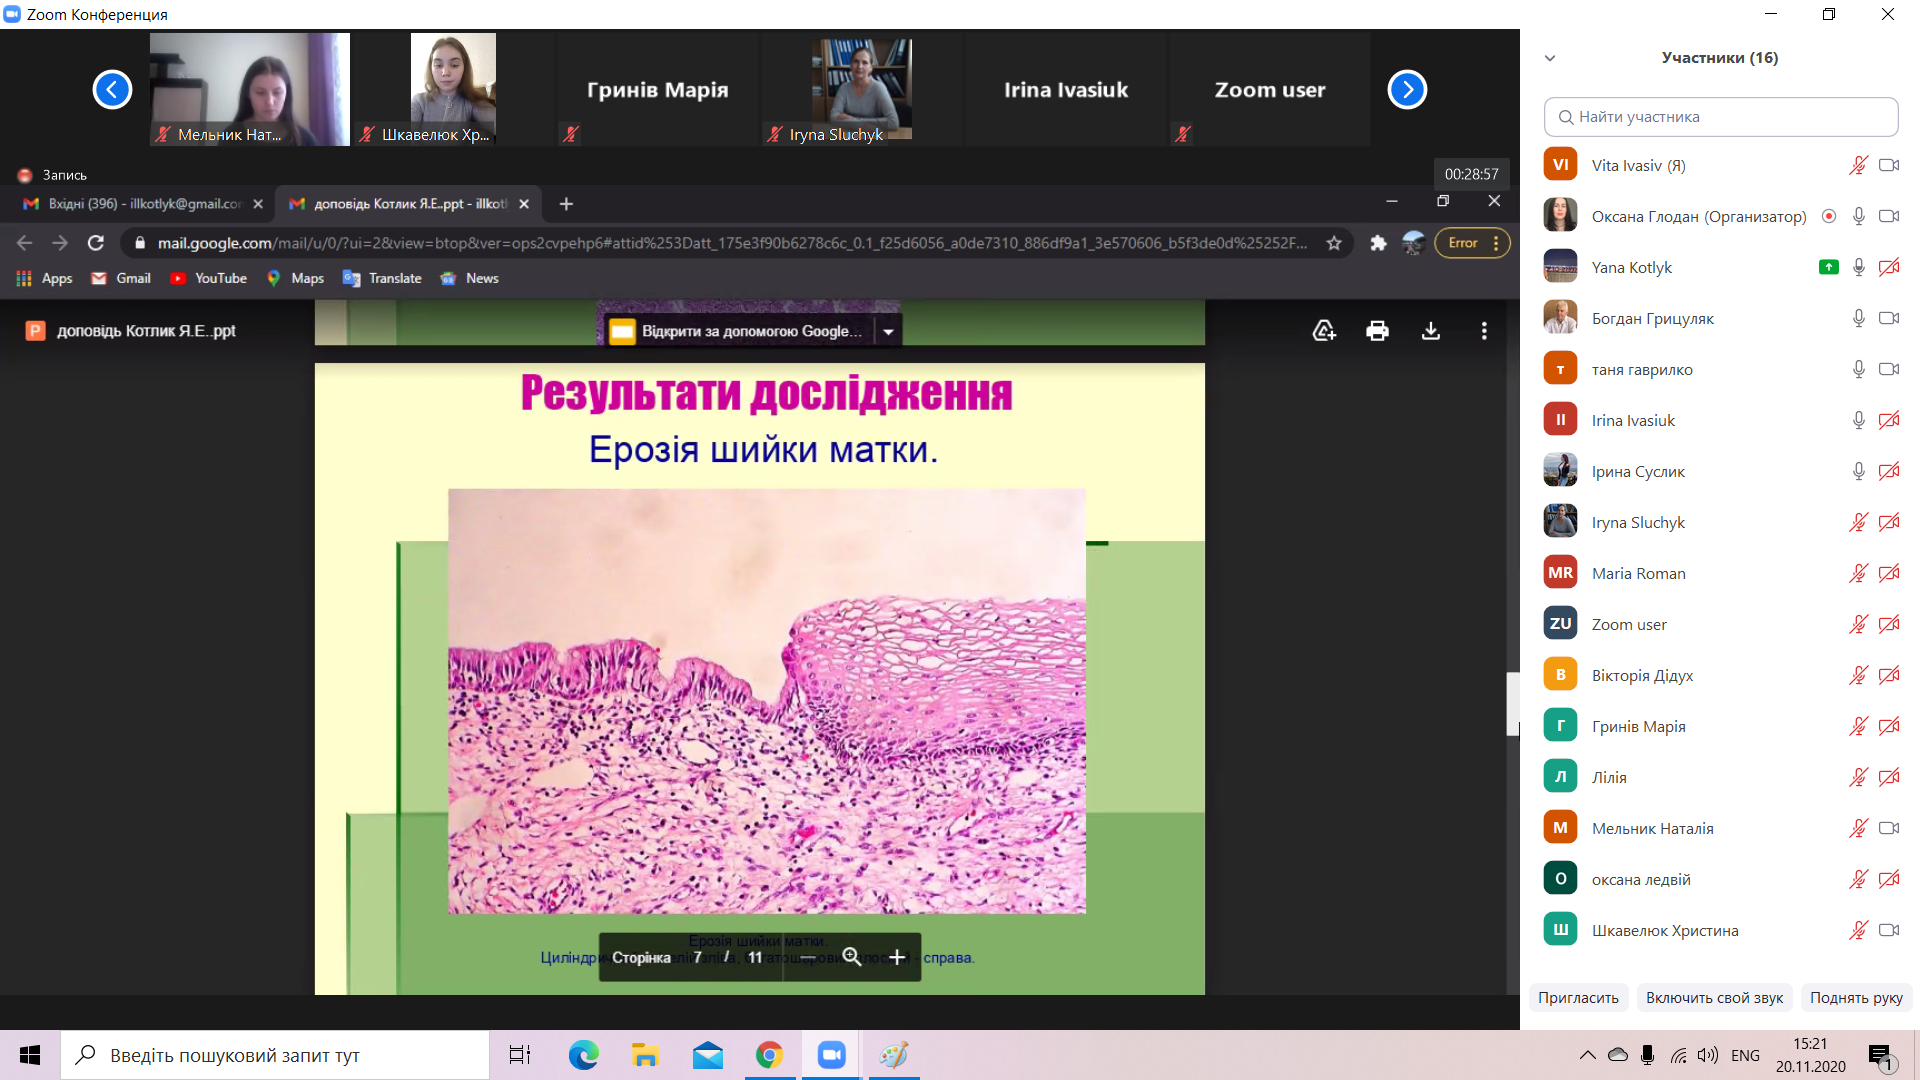1920x1080 pixels.
Task: Open the viewer's three-dot more options
Action: 1484,331
